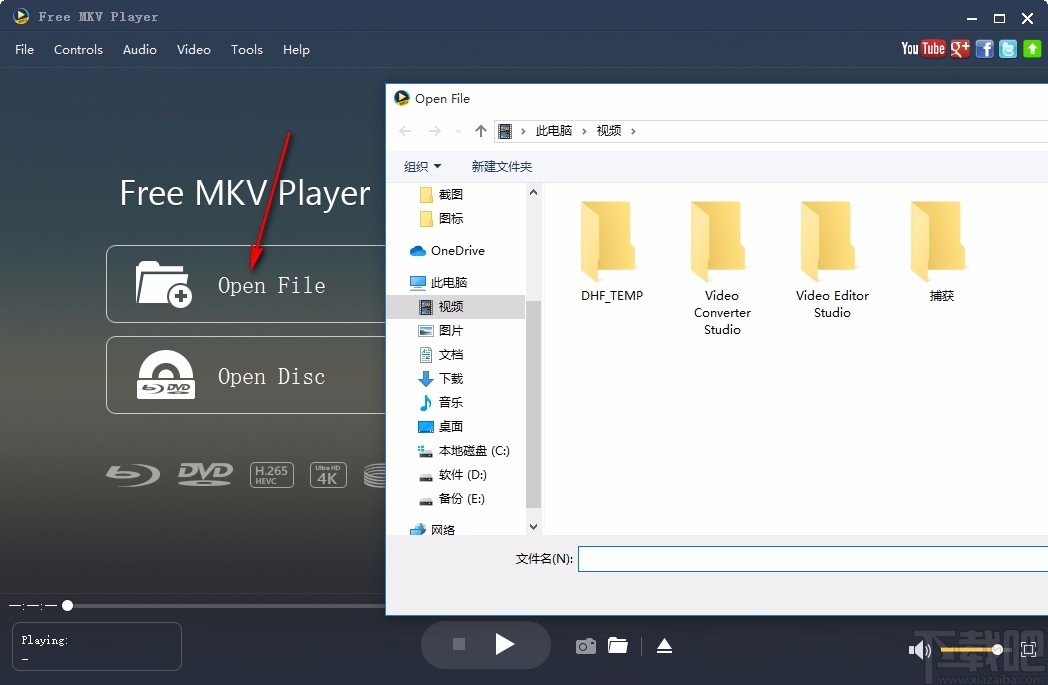
Task: Click the Blu-ray format logo
Action: click(x=133, y=475)
